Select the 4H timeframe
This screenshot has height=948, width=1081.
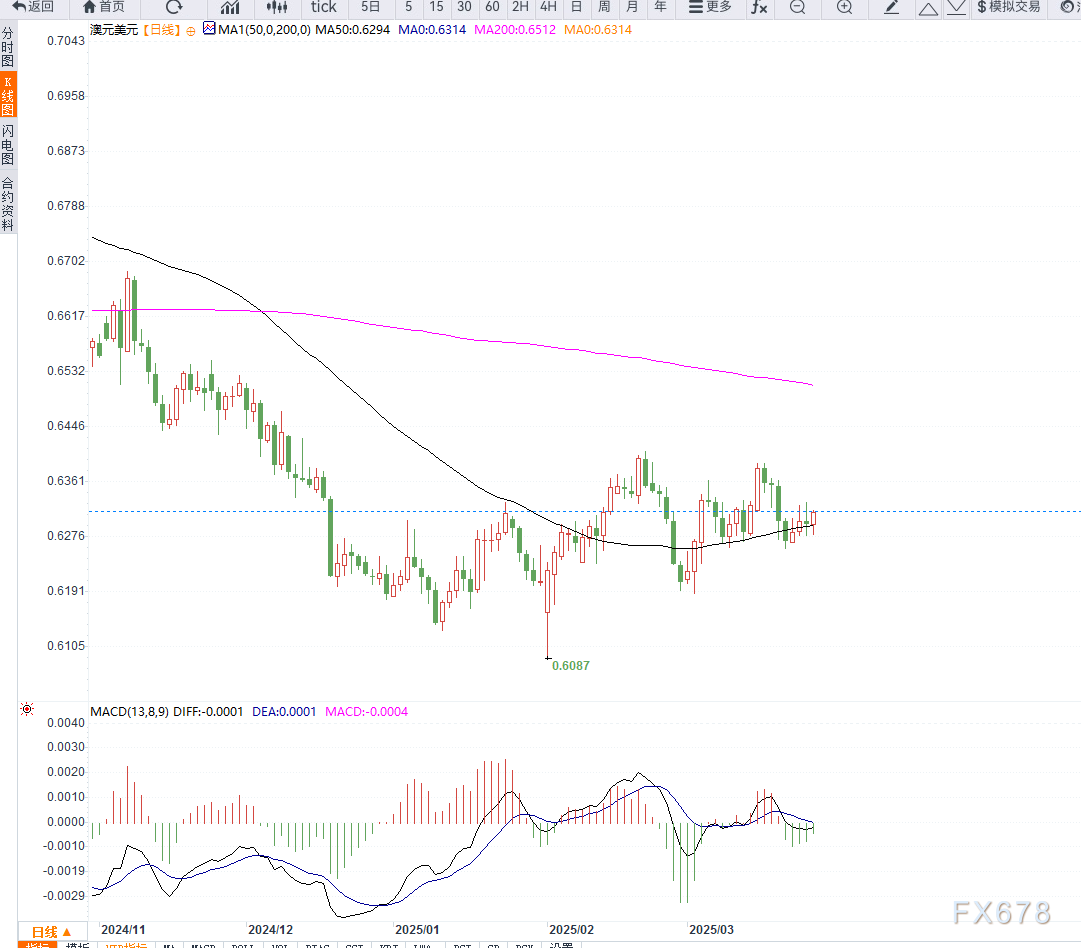548,7
